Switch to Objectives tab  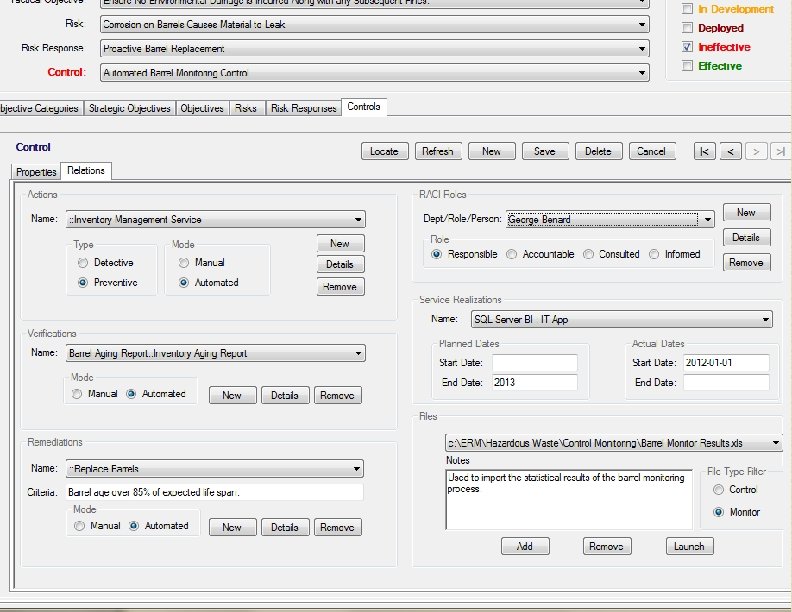coord(202,108)
